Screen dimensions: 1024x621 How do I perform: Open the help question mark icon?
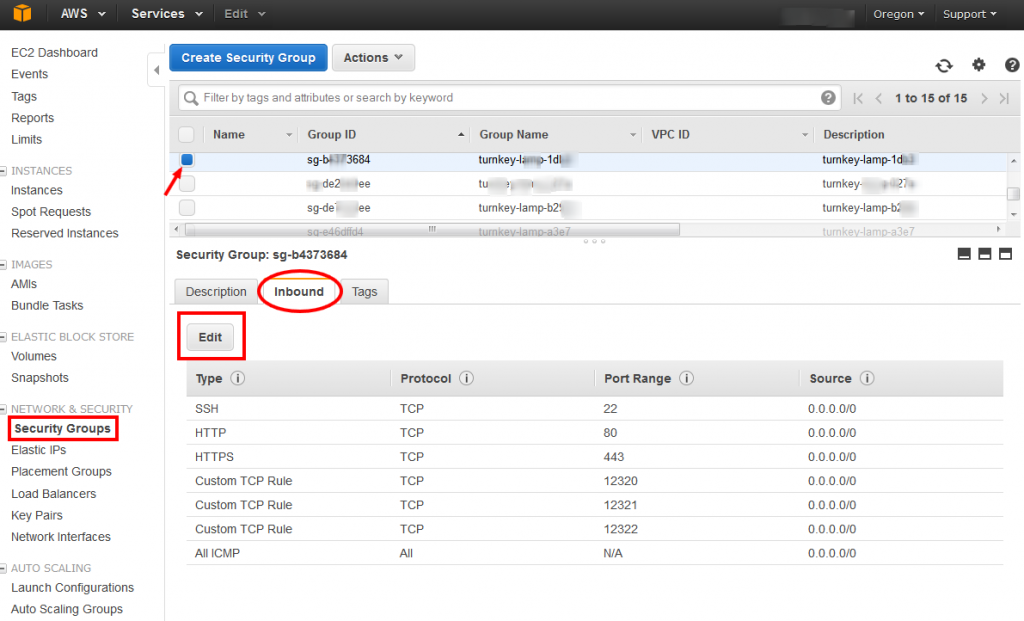(x=1012, y=64)
